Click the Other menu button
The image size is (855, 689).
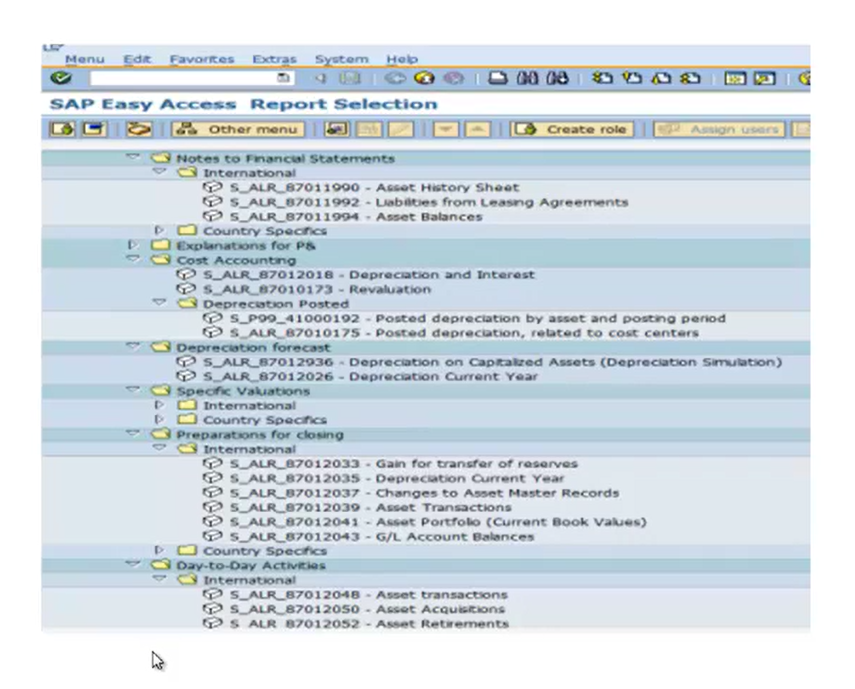238,129
